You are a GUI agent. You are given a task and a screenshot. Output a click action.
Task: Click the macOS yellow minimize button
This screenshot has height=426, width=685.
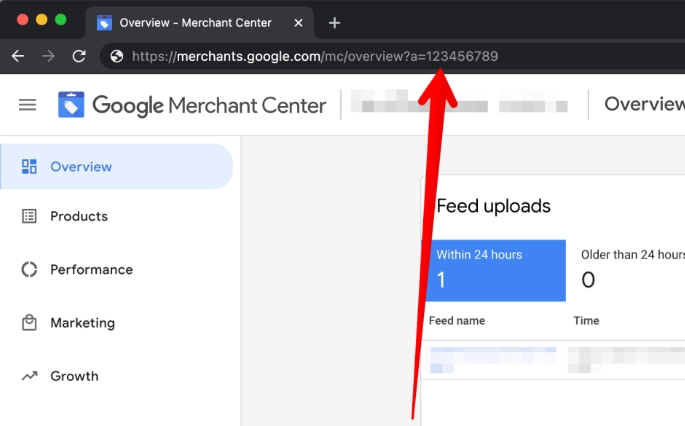click(42, 20)
